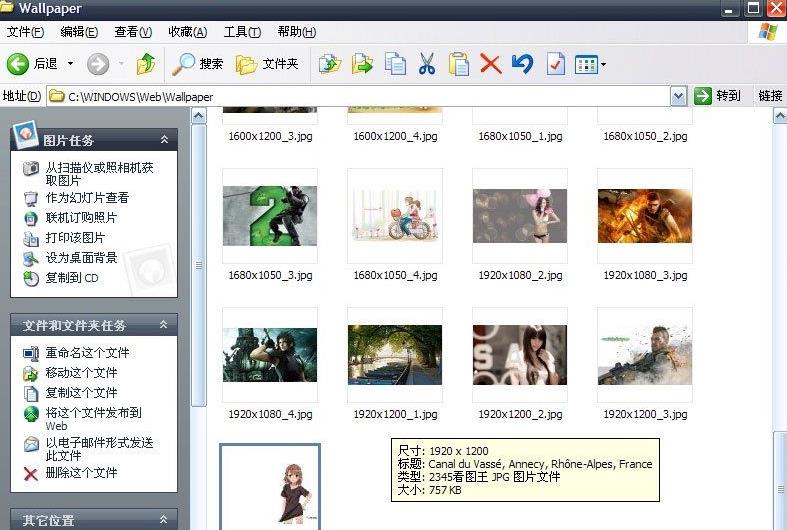Select the 1680x1050_4.jpg thumbnail

(x=395, y=217)
